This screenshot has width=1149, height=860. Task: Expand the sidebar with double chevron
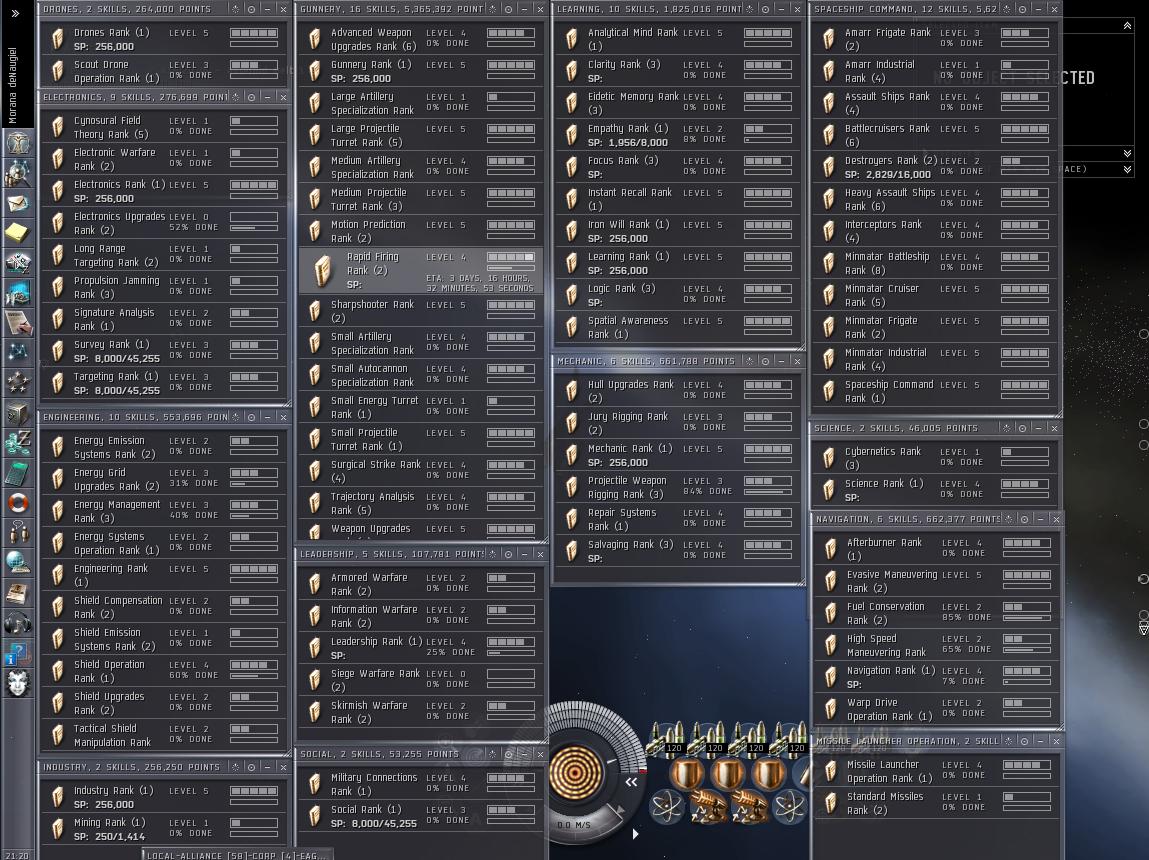[15, 13]
